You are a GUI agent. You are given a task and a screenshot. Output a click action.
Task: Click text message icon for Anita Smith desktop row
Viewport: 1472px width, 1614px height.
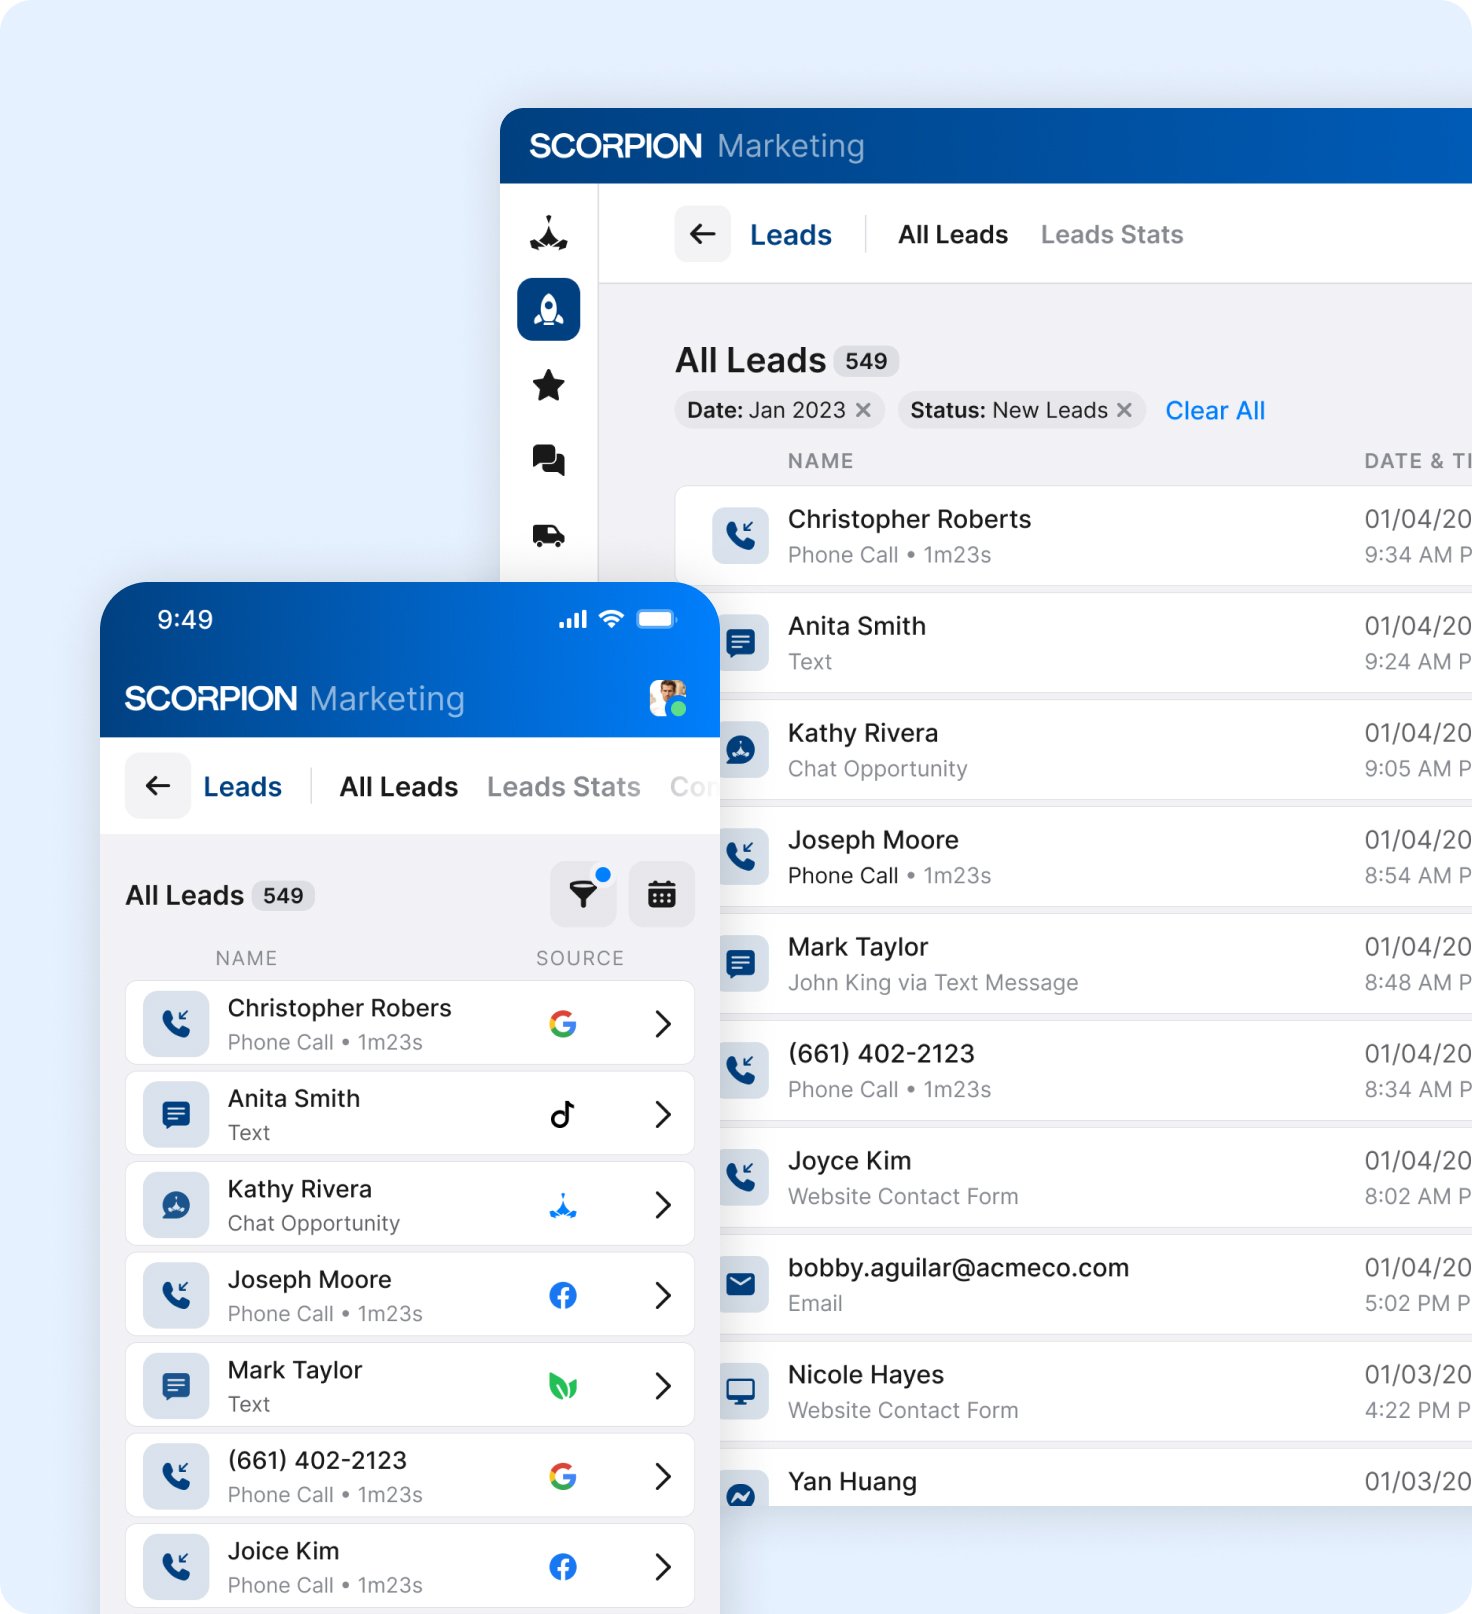click(741, 642)
